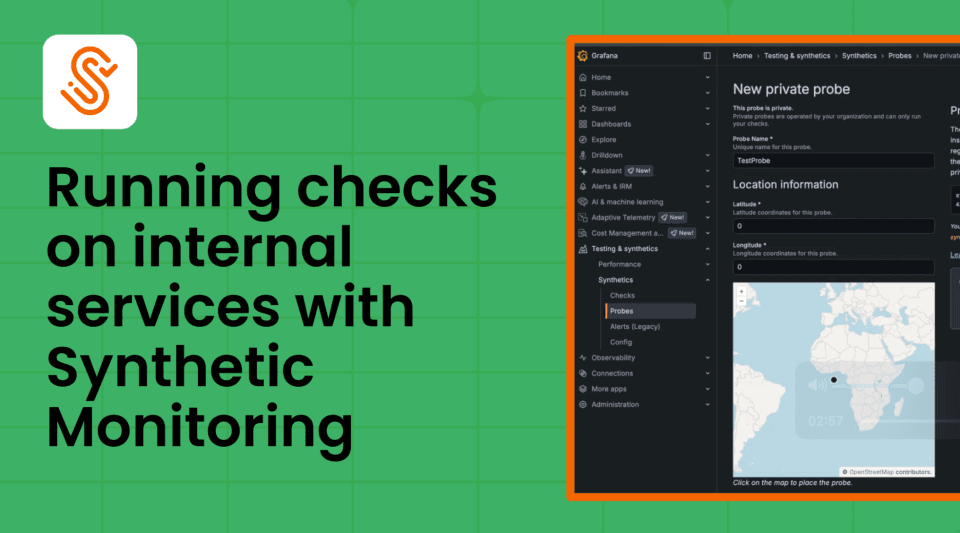Dock the sidebar menu panel icon
The image size is (960, 533).
pos(707,56)
